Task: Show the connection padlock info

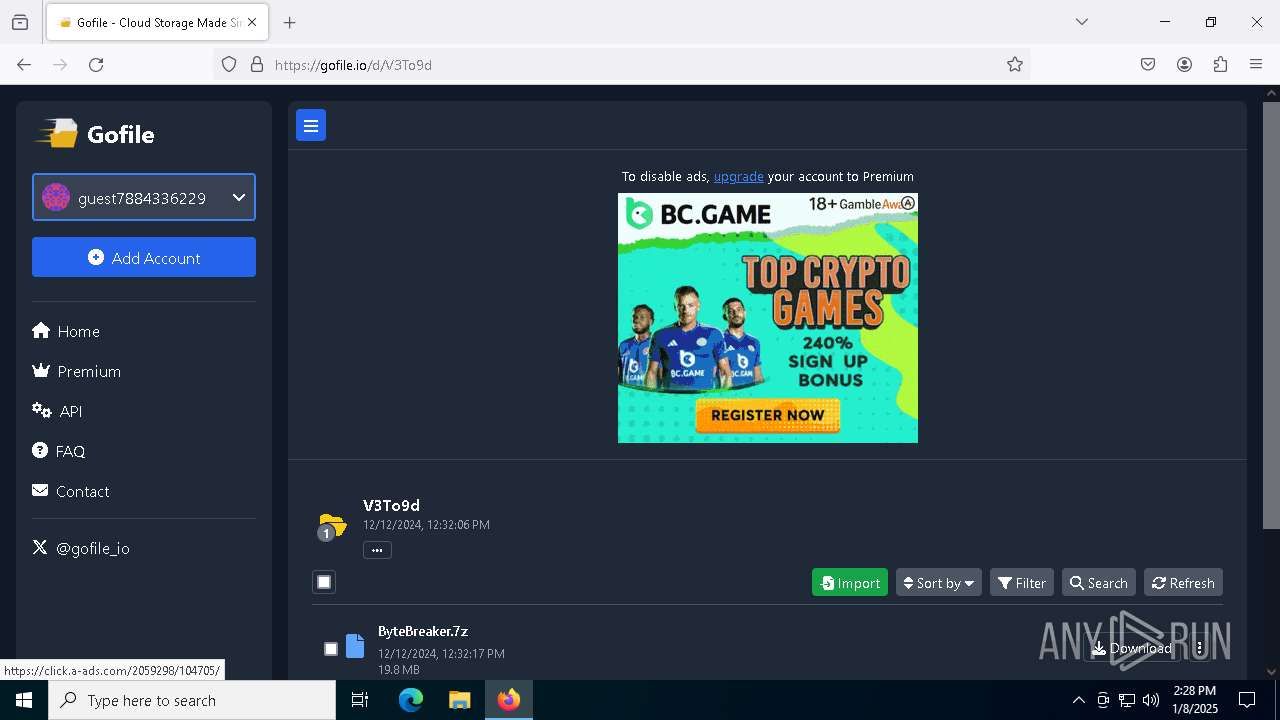Action: coord(257,65)
